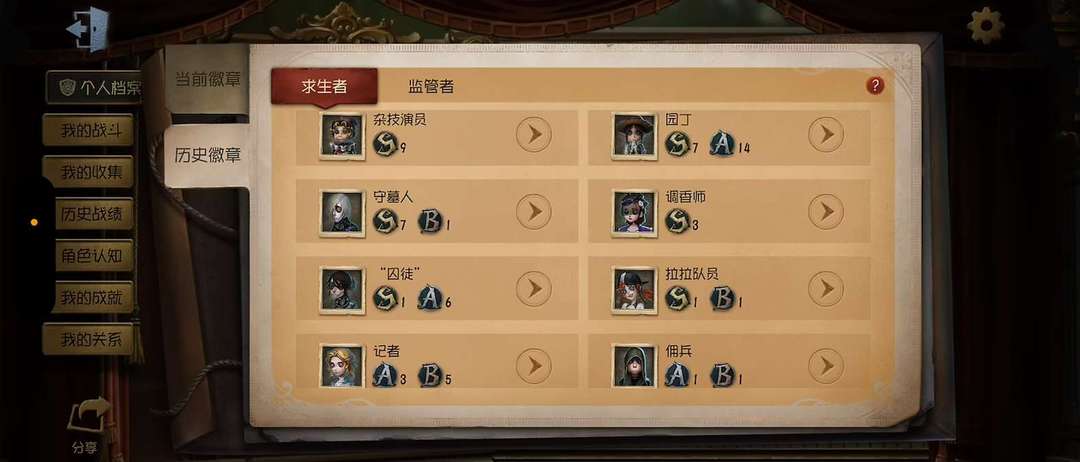Viewport: 1080px width, 462px height.
Task: Click the 守墓人 character portrait
Action: [x=342, y=213]
